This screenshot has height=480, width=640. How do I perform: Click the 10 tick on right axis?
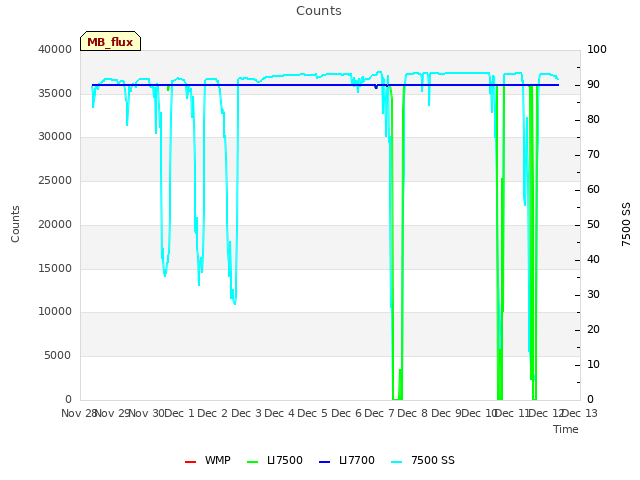coord(593,364)
